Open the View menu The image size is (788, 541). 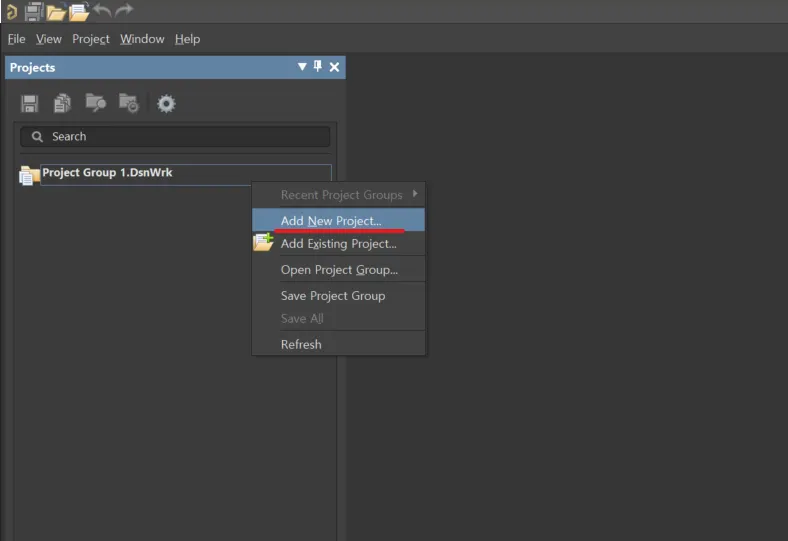pos(49,39)
